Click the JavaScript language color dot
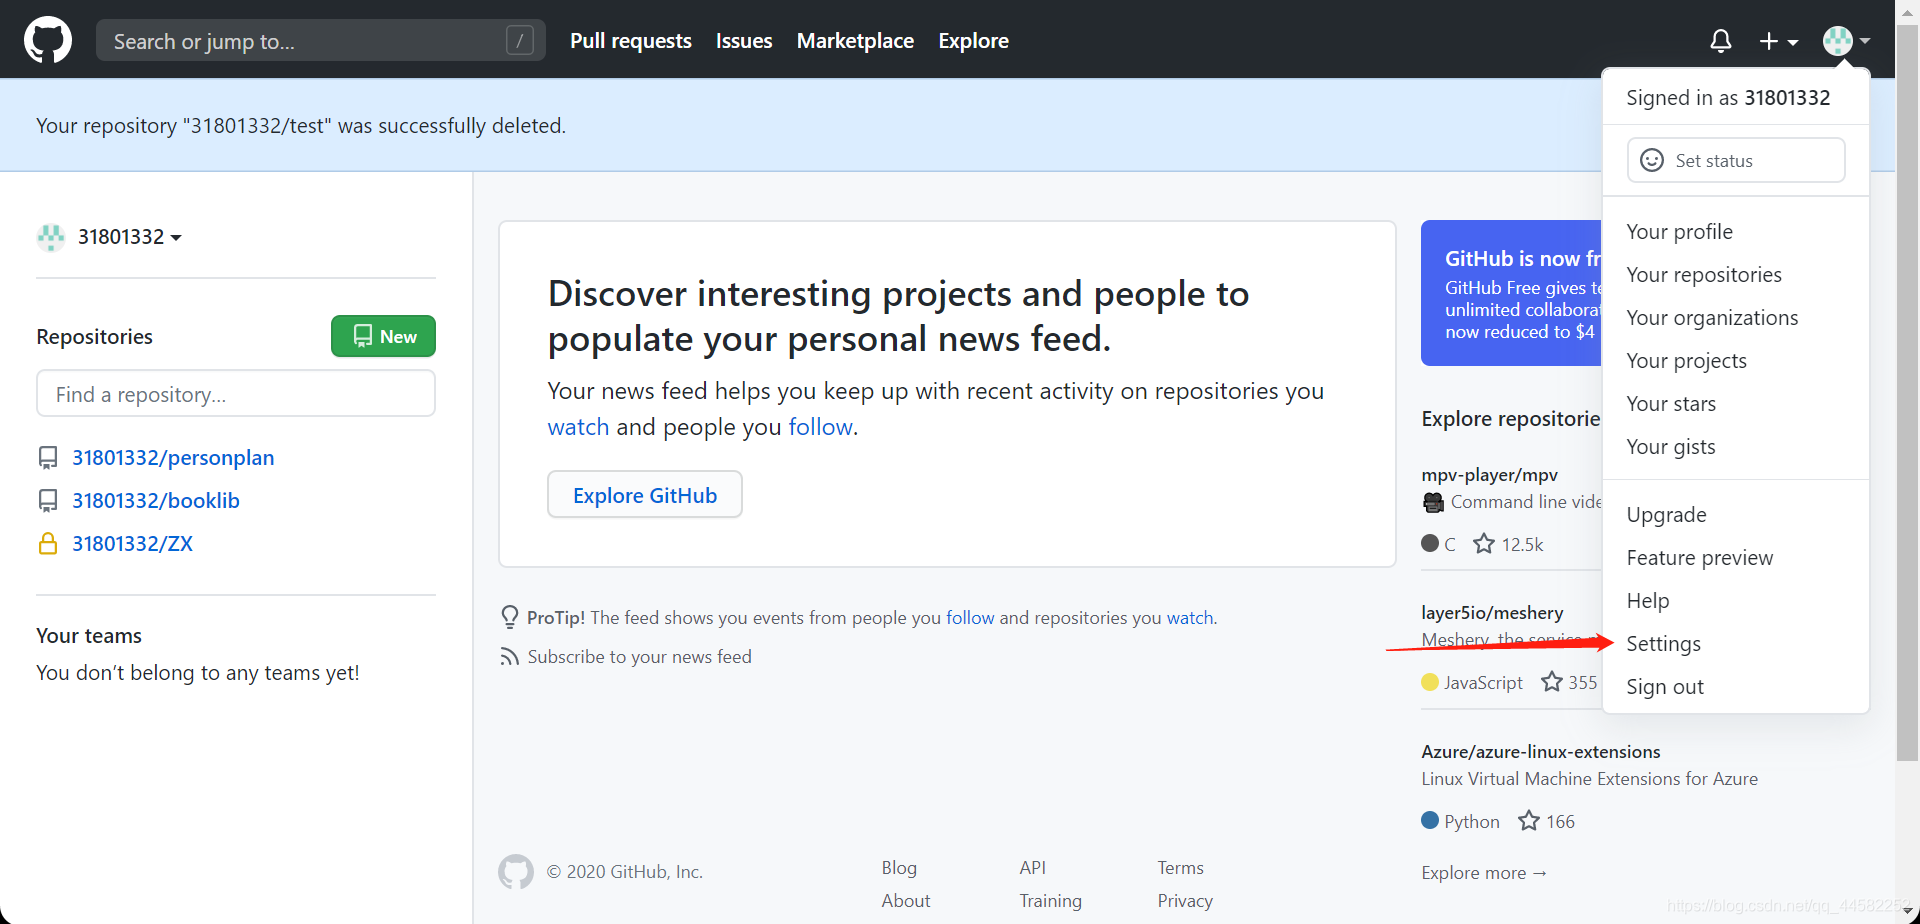Image resolution: width=1920 pixels, height=924 pixels. point(1430,682)
